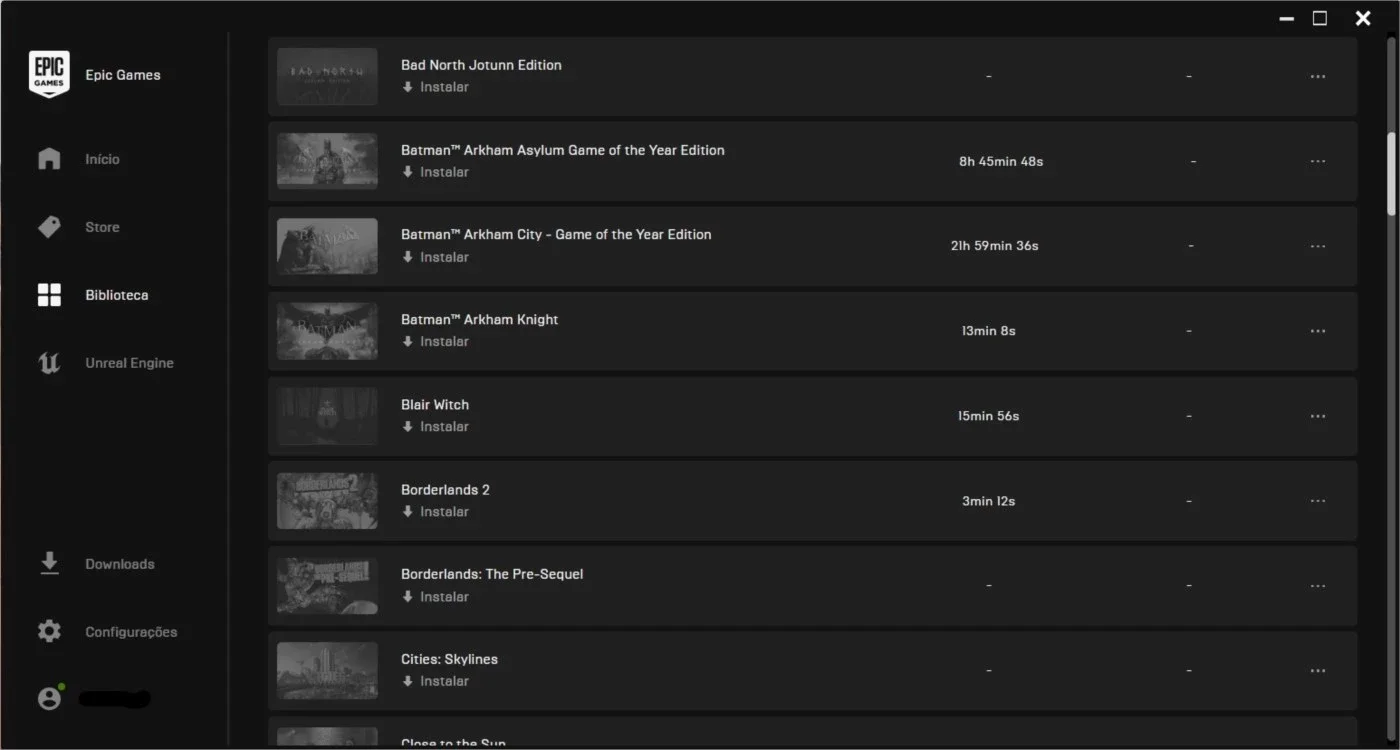Open options menu for Batman Arkham Asylum
Screen dimensions: 1400x750
click(1318, 161)
